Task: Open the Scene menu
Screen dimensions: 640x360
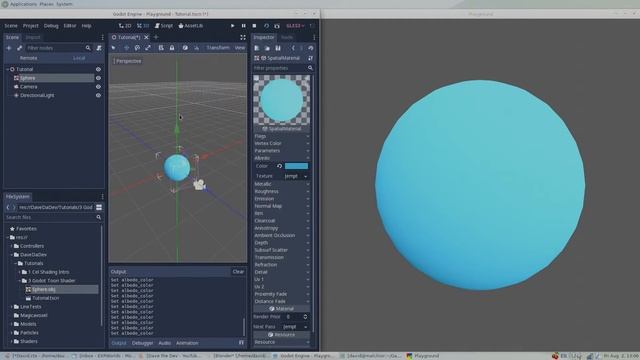Action: pos(11,26)
